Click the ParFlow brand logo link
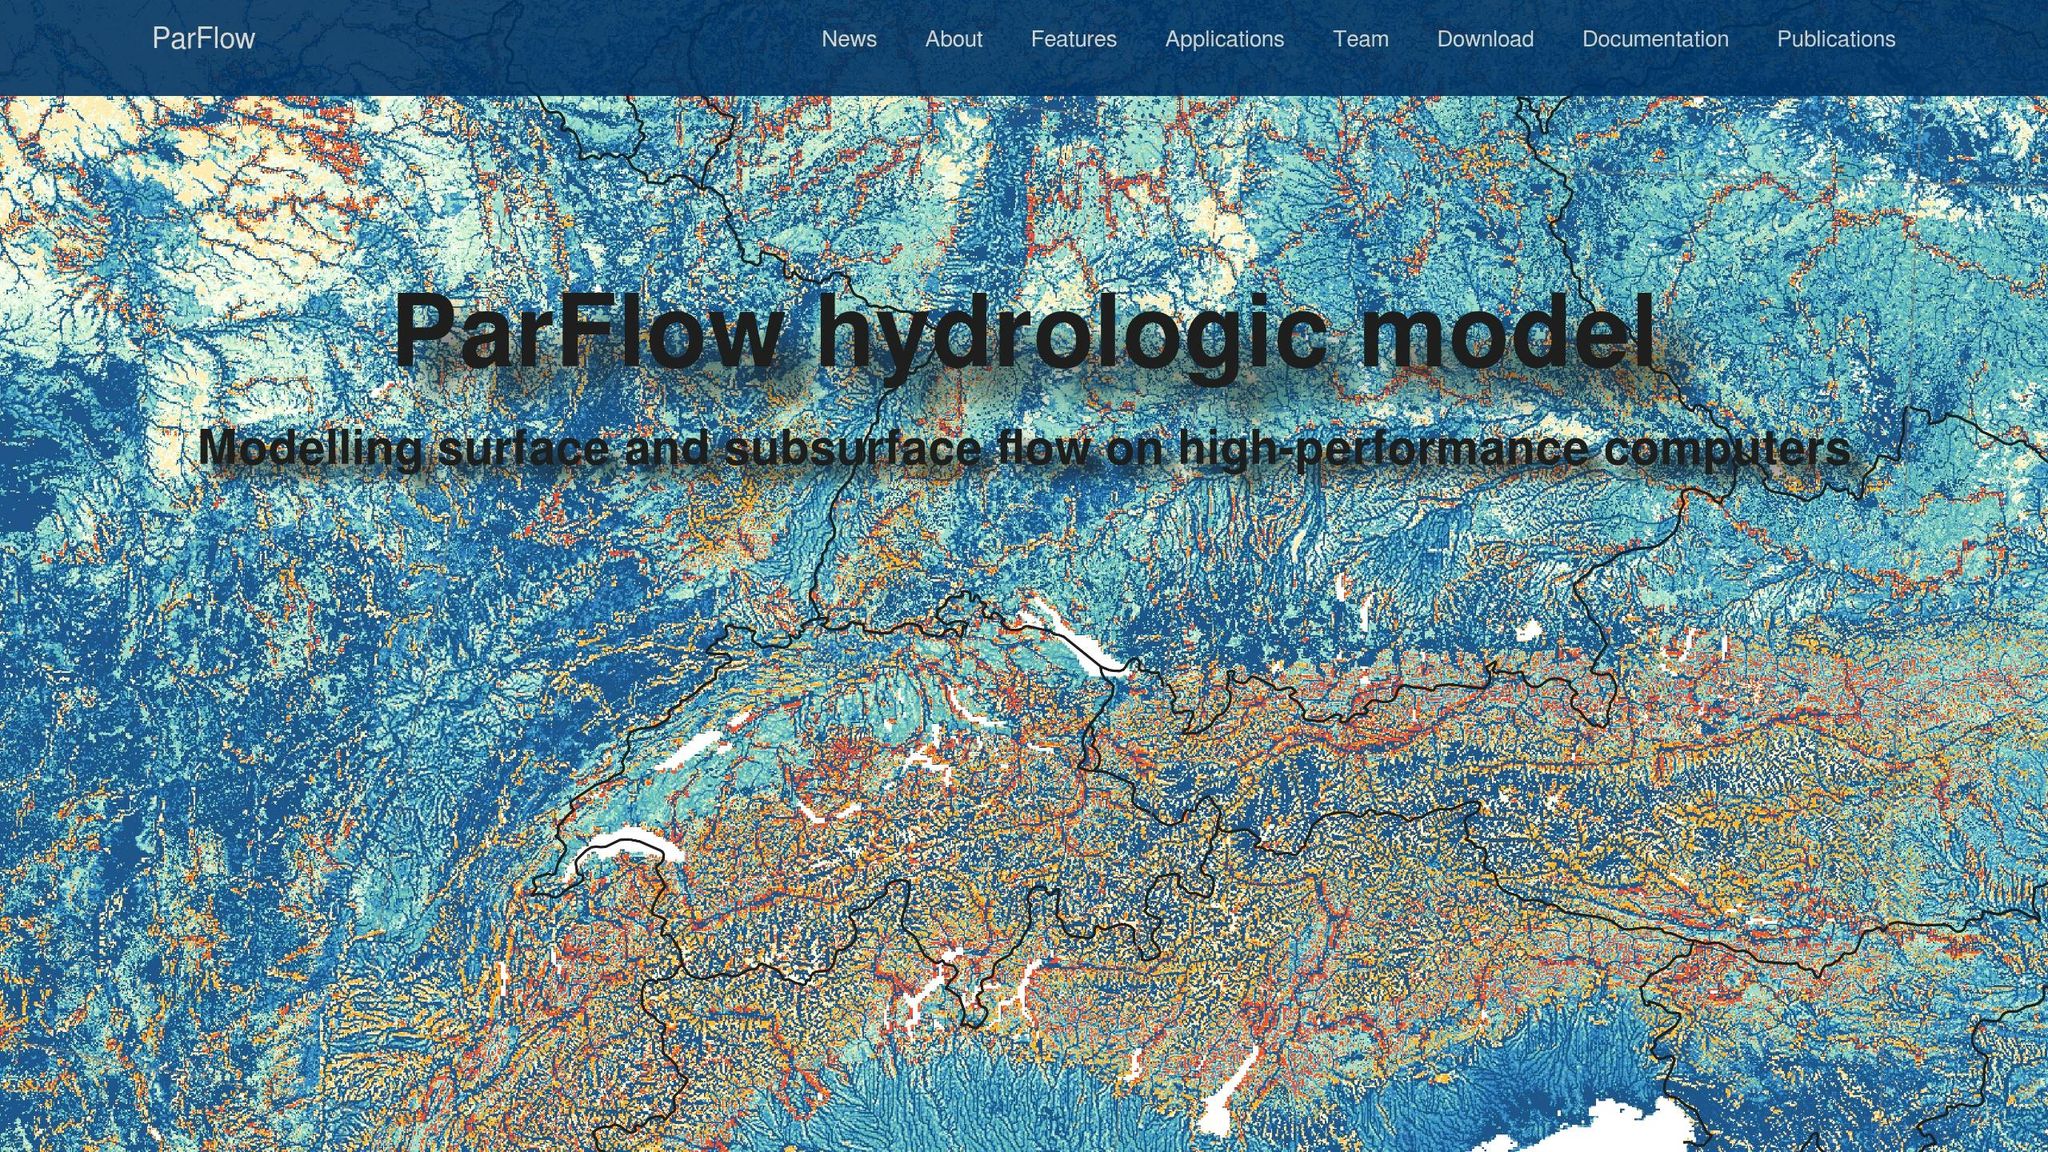2048x1152 pixels. click(204, 39)
